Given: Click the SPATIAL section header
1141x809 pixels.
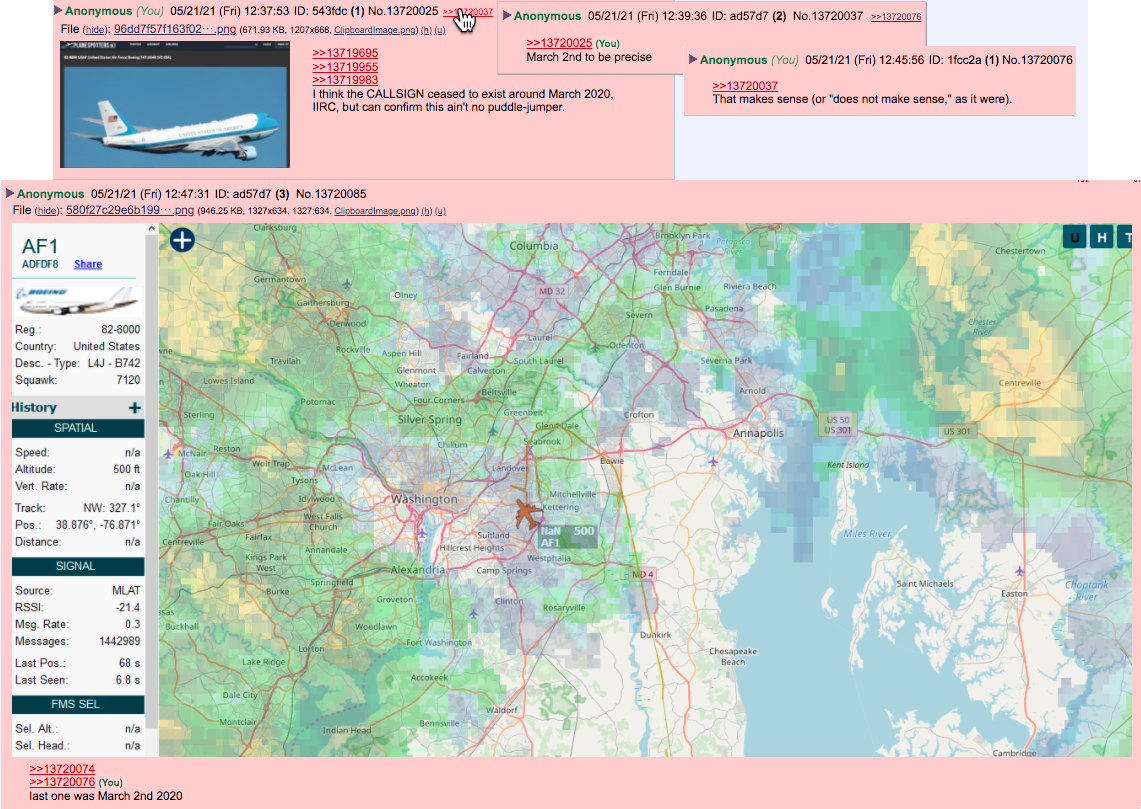Looking at the screenshot, I should pyautogui.click(x=77, y=429).
